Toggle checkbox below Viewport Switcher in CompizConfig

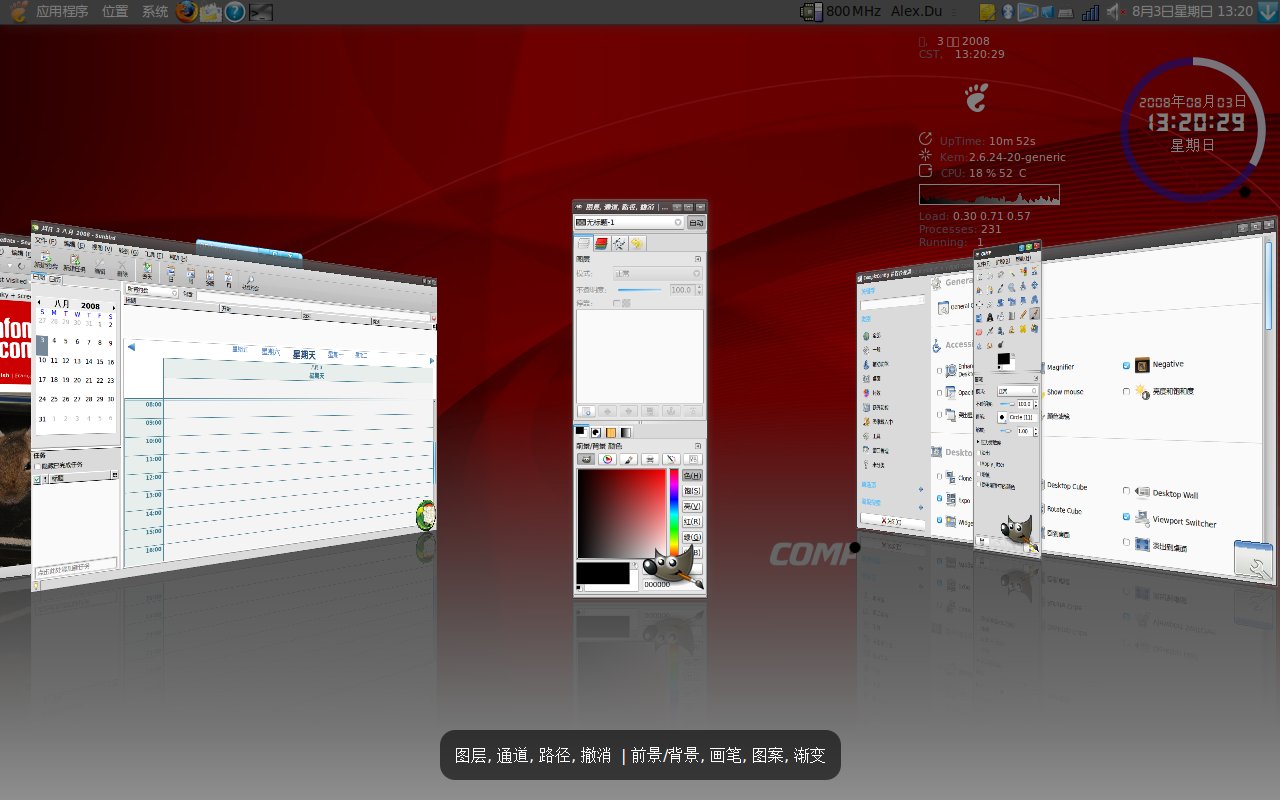tap(1126, 541)
